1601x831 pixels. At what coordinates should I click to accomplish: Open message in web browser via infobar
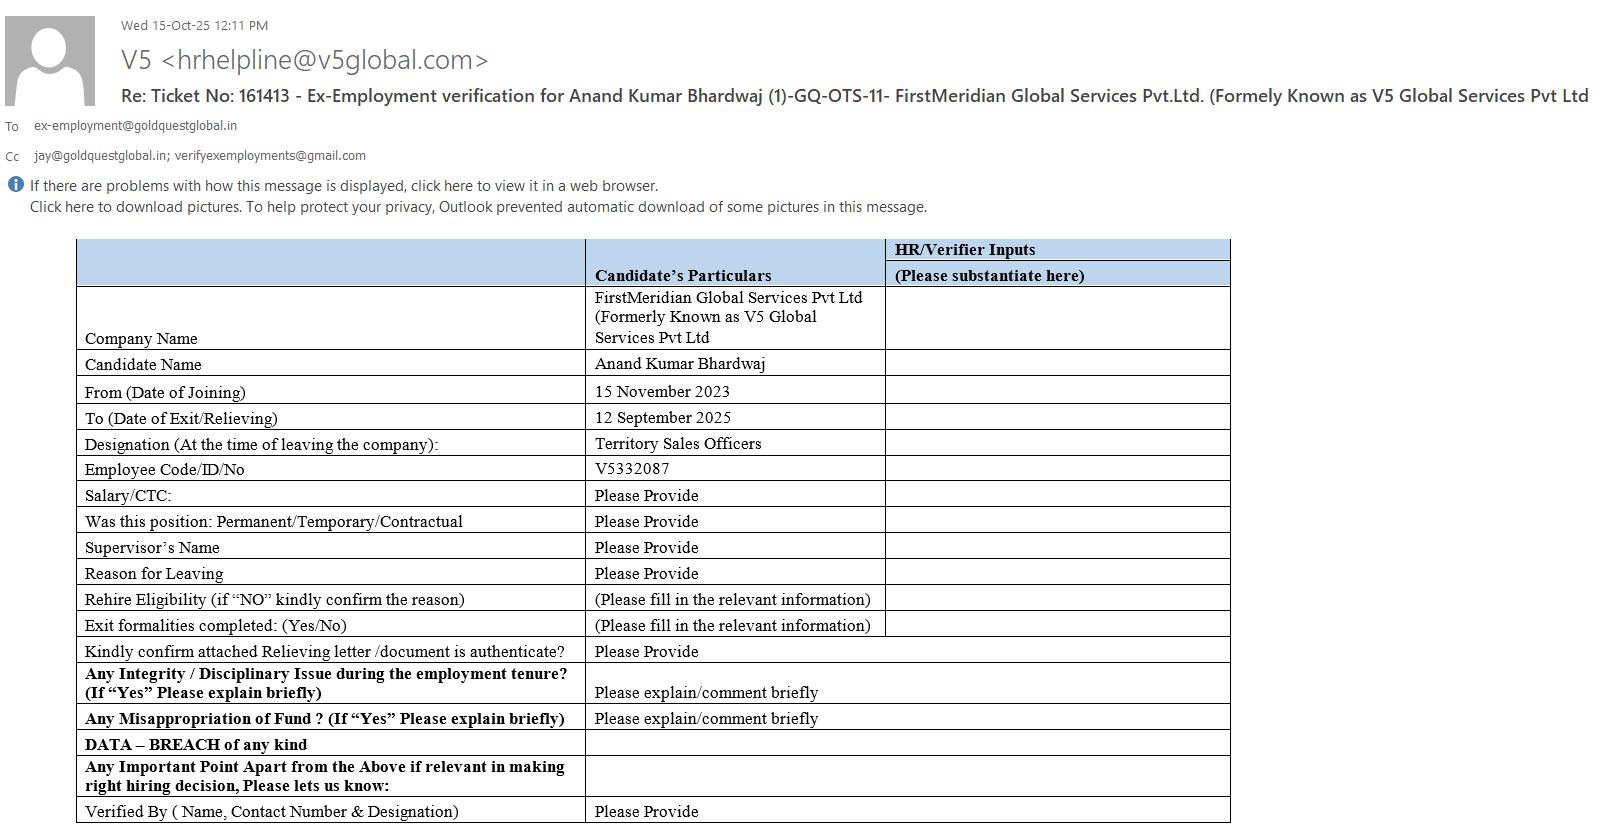tap(344, 186)
